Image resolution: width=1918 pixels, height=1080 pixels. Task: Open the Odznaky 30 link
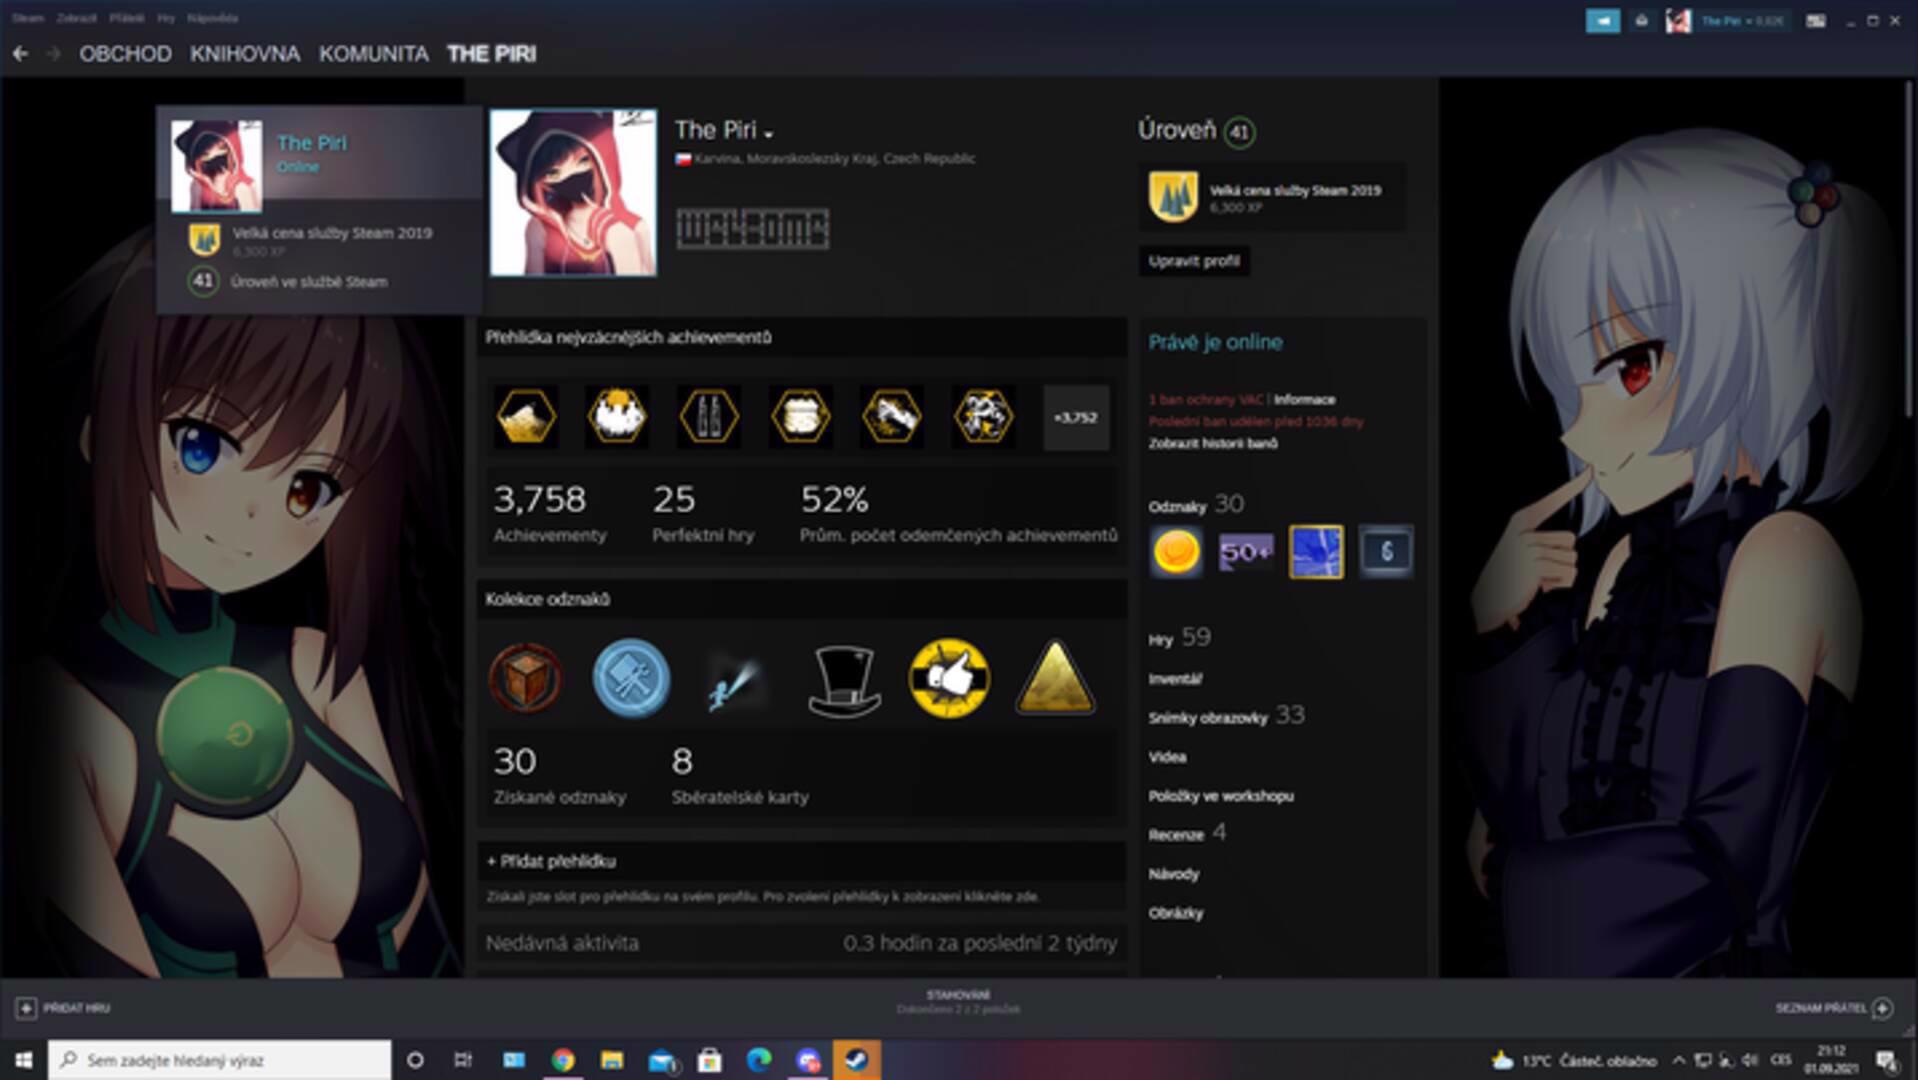(x=1196, y=505)
